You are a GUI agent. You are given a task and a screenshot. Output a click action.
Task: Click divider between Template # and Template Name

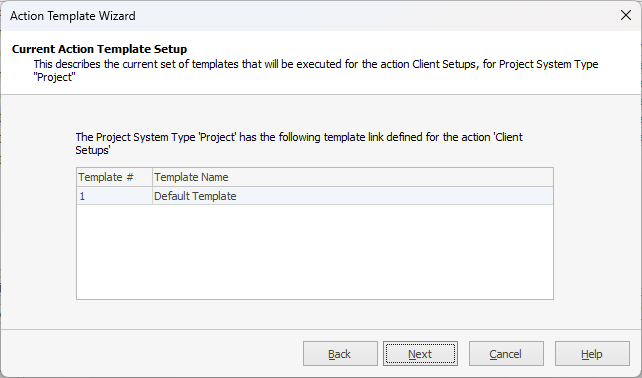coord(152,177)
